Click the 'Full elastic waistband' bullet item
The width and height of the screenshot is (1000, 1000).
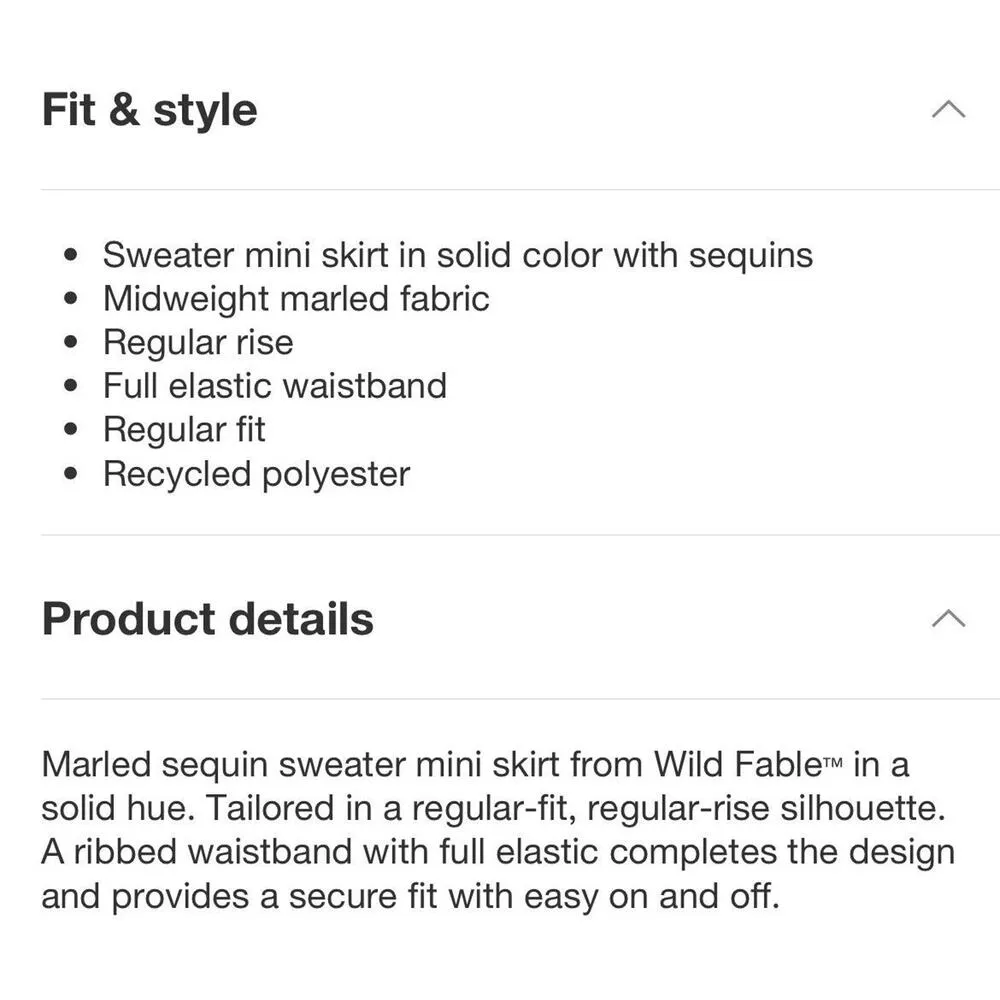coord(275,385)
